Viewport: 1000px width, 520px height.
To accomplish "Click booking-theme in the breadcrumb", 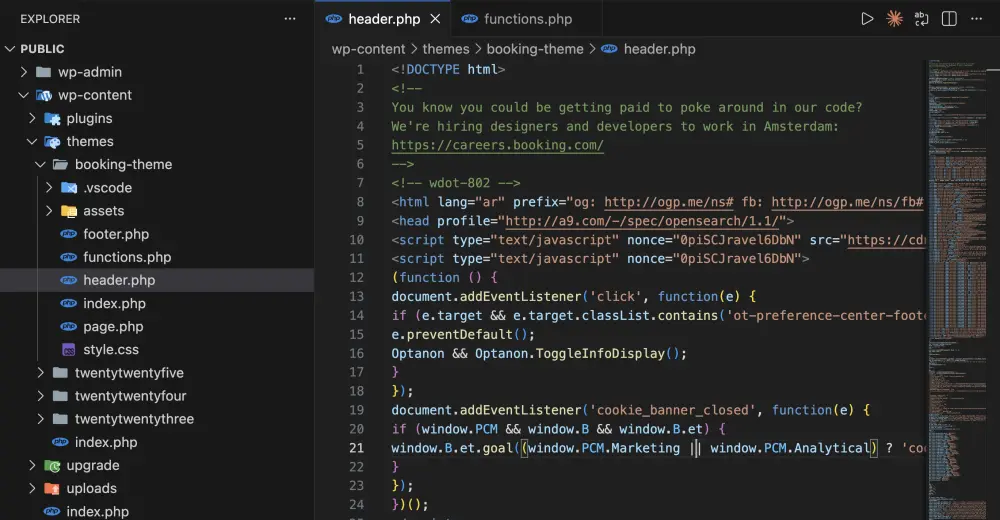I will (534, 49).
